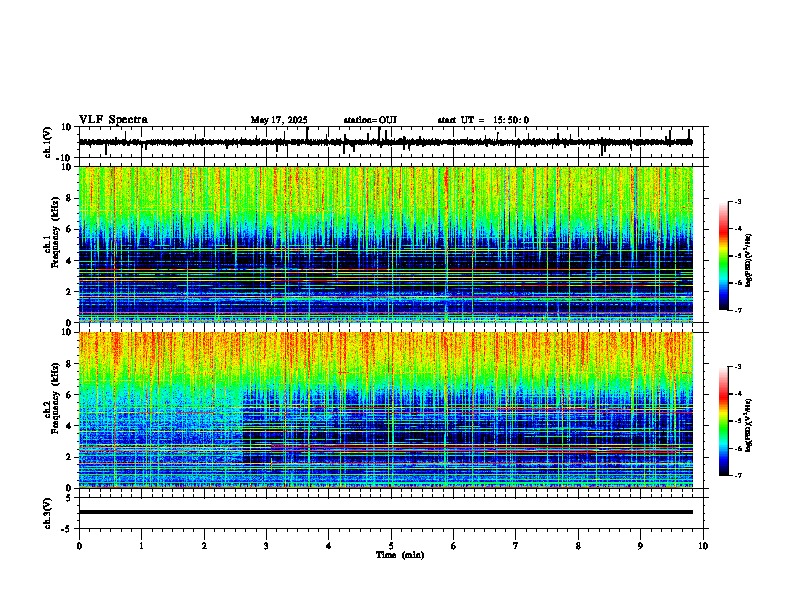Screen dimensions: 792x612
Task: Click the ch.1 spectrogram panel
Action: [x=385, y=244]
